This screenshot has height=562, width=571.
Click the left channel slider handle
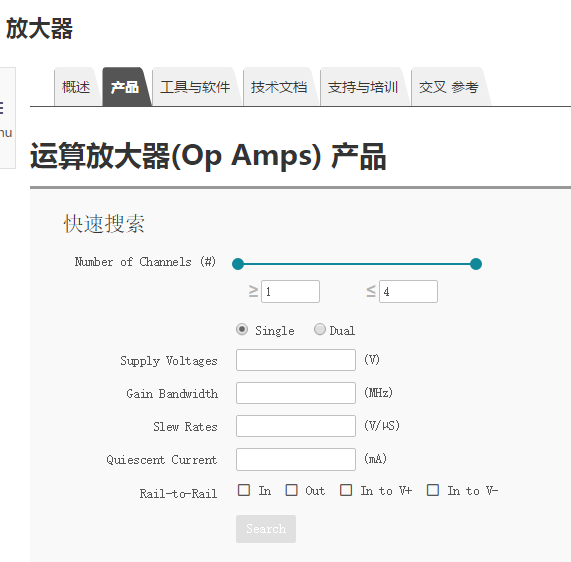coord(238,264)
